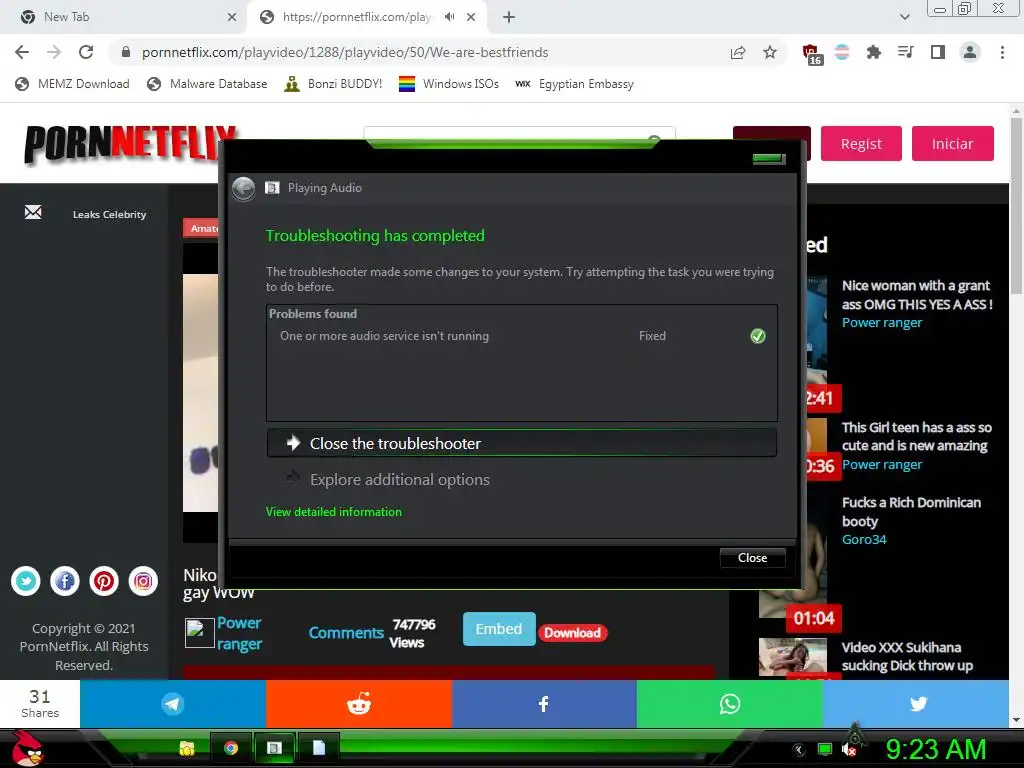Open a new tab with plus button
The image size is (1024, 768).
click(509, 17)
